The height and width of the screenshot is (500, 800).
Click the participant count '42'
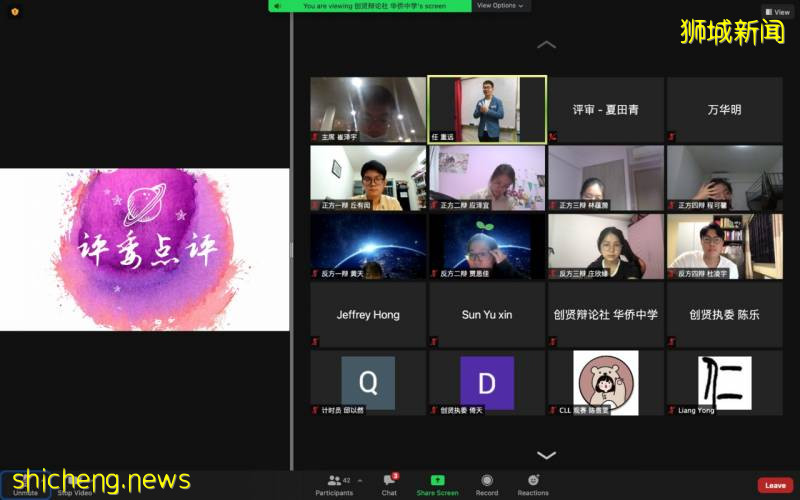(x=346, y=481)
